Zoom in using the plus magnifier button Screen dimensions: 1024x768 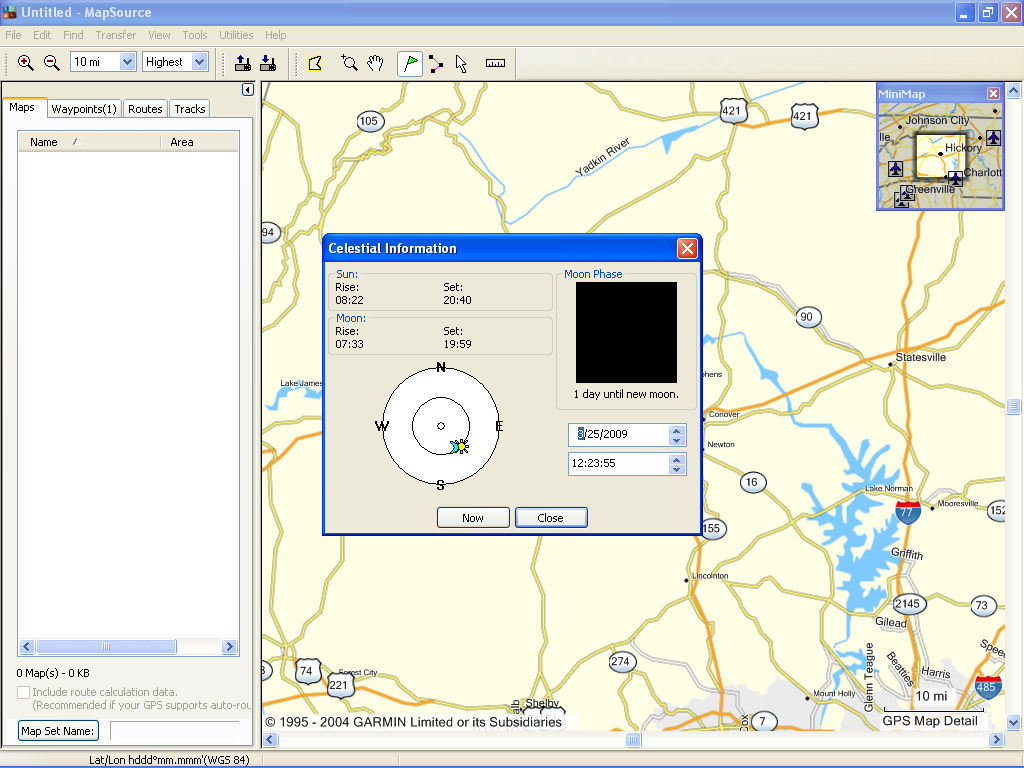[25, 63]
